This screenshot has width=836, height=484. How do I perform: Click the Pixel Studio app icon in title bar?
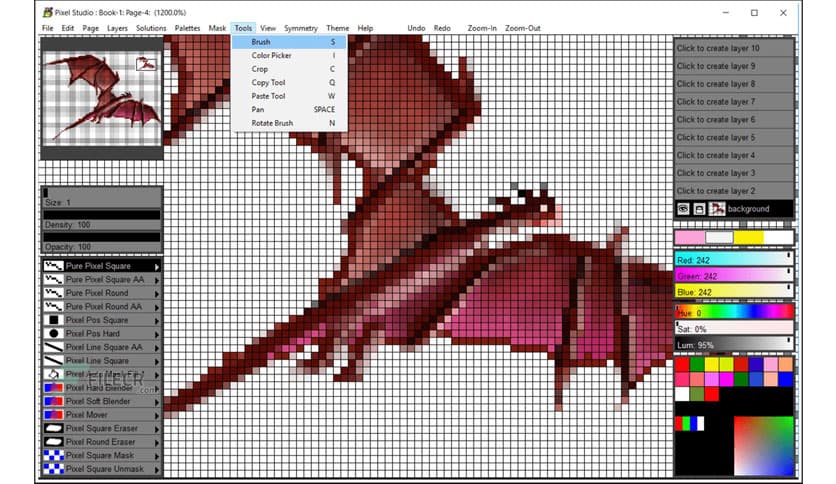(47, 12)
